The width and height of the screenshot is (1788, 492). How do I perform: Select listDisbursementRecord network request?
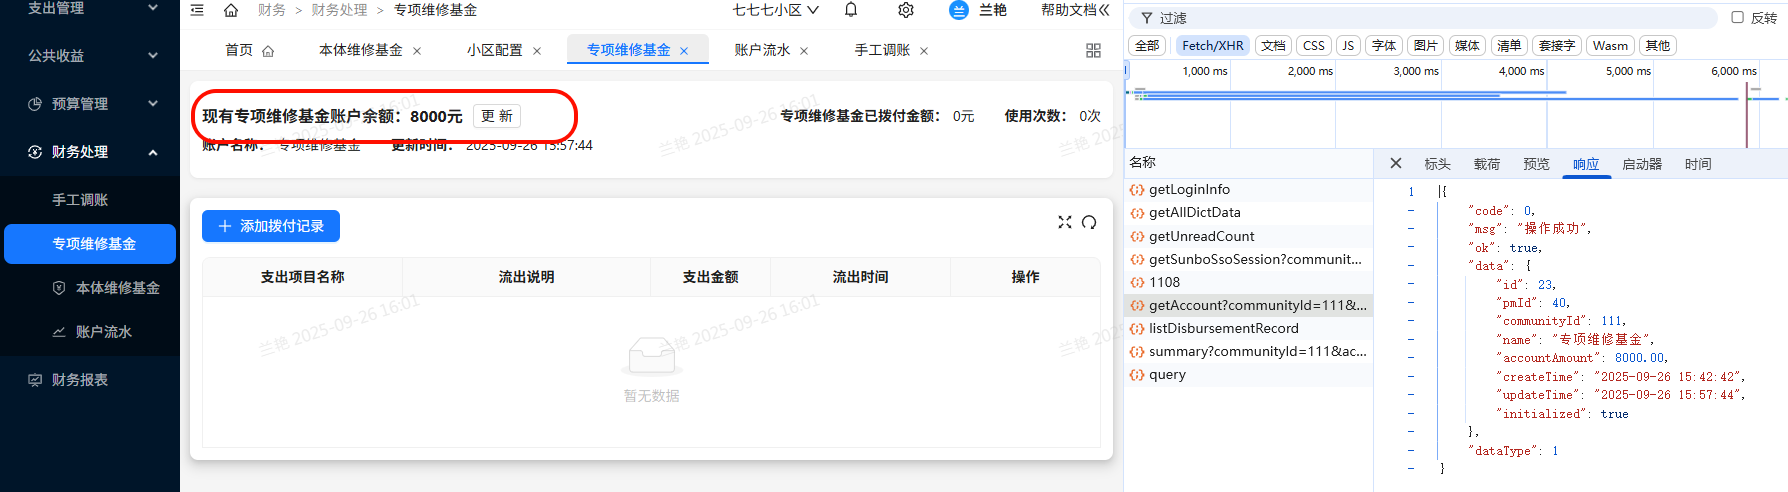pyautogui.click(x=1248, y=328)
